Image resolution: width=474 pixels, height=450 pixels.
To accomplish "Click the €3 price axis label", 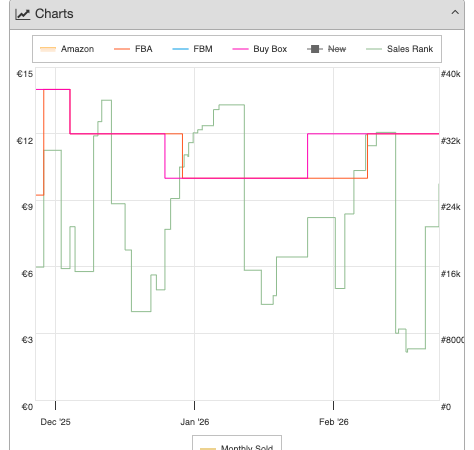I will pyautogui.click(x=27, y=340).
